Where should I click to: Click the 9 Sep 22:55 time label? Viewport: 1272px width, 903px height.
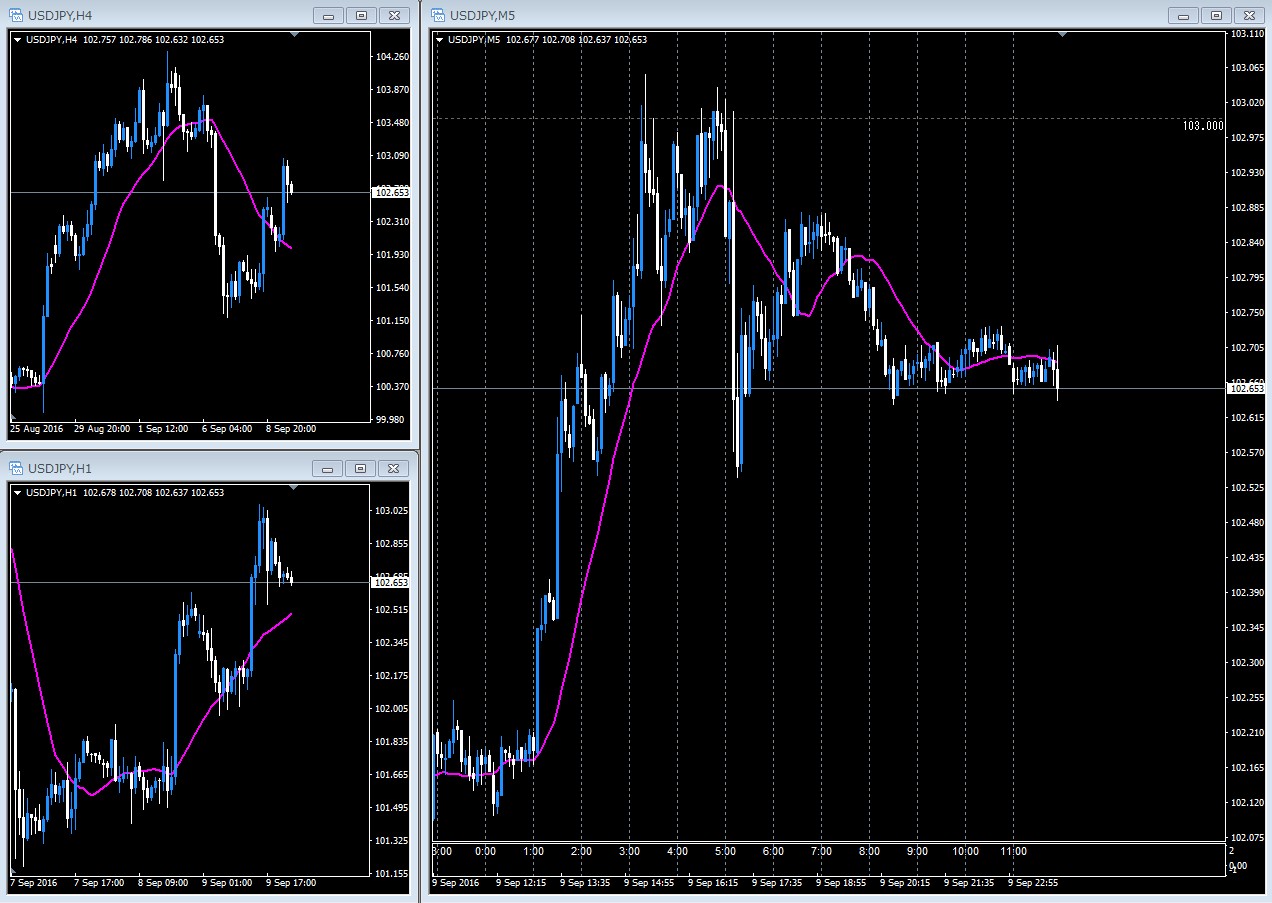[x=1034, y=883]
